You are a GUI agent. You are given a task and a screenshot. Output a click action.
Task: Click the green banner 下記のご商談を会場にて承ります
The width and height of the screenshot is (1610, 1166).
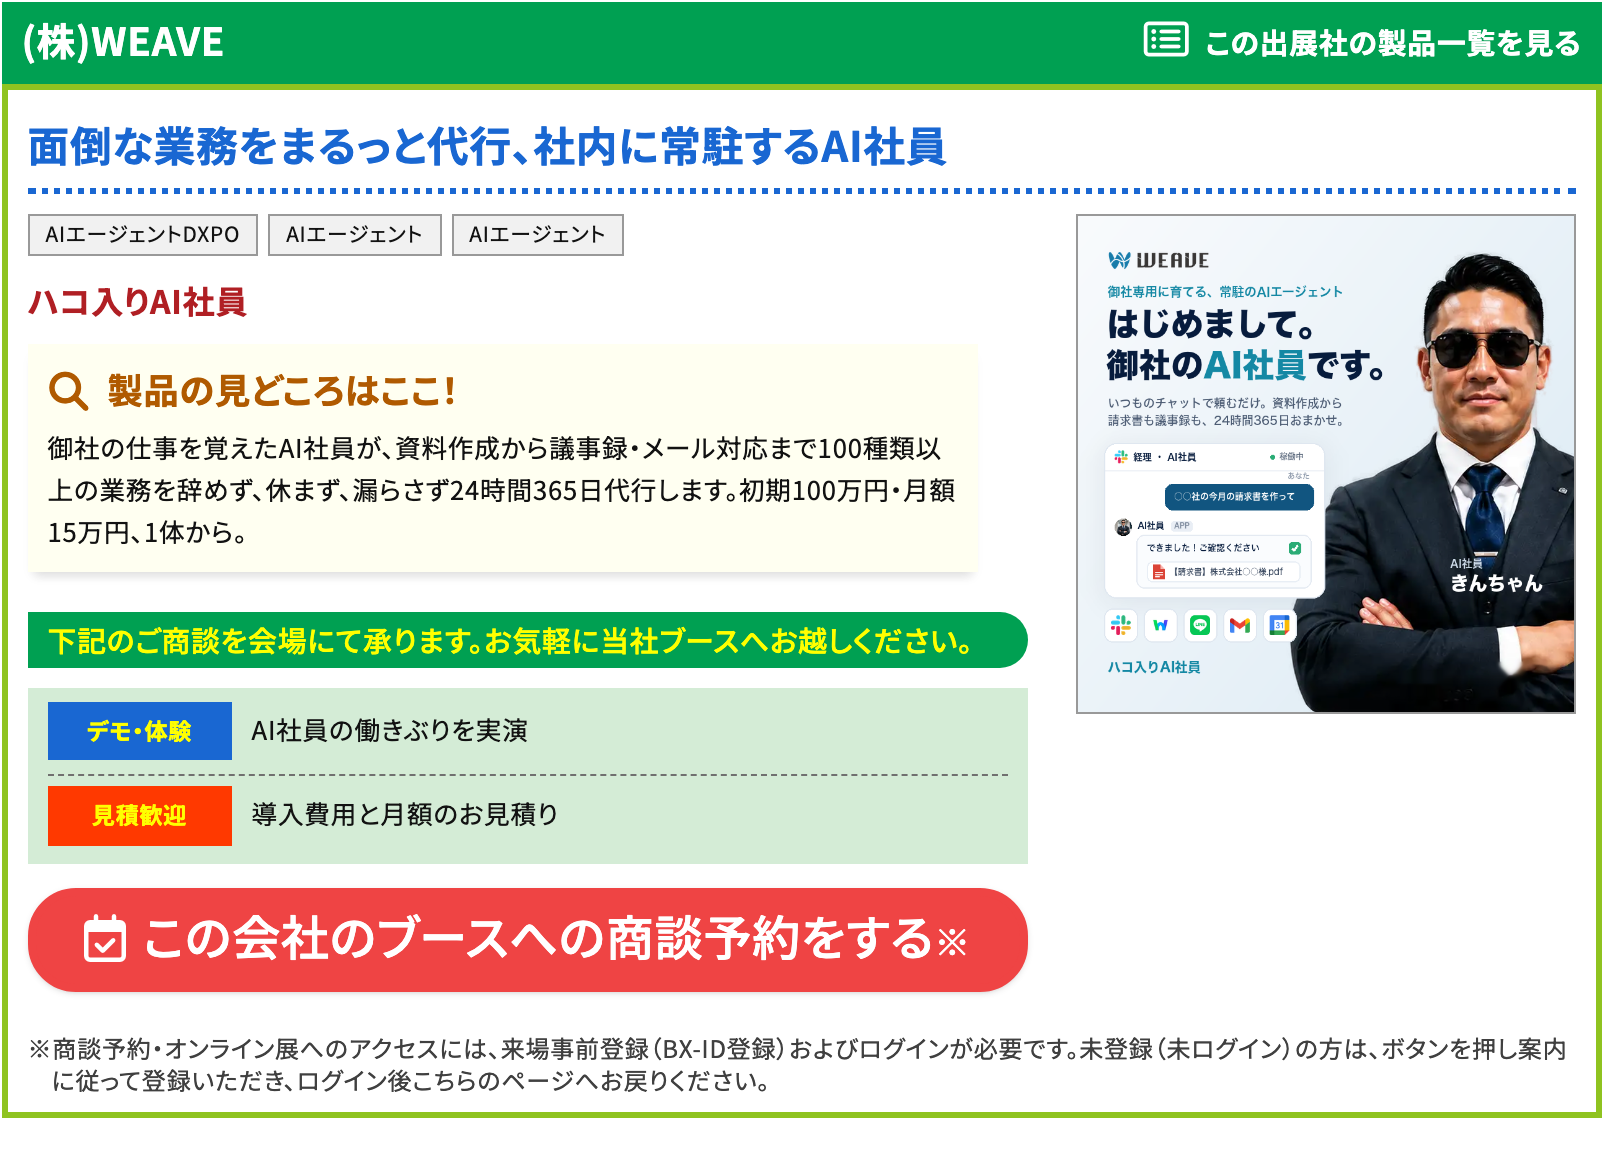(x=528, y=640)
